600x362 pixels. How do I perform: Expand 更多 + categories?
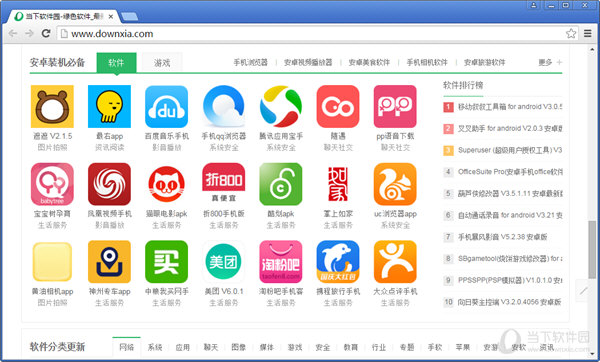pos(550,62)
